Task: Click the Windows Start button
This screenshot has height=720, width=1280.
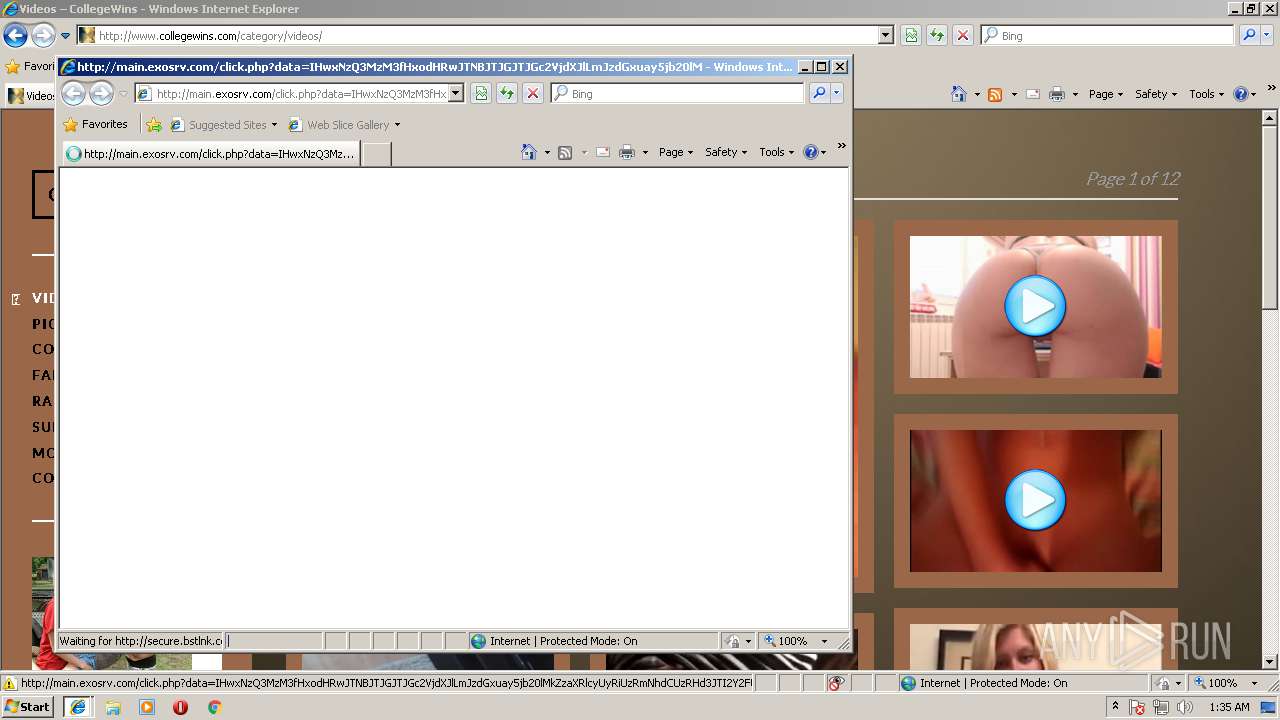Action: 28,707
